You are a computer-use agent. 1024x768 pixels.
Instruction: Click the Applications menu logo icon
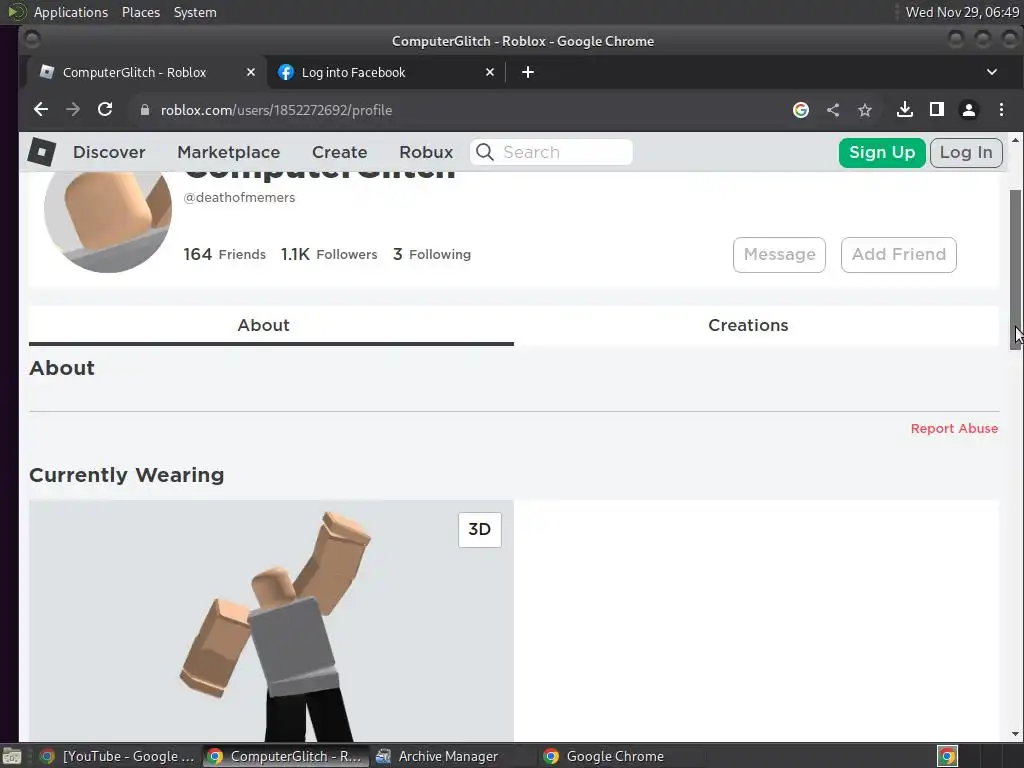[x=16, y=12]
